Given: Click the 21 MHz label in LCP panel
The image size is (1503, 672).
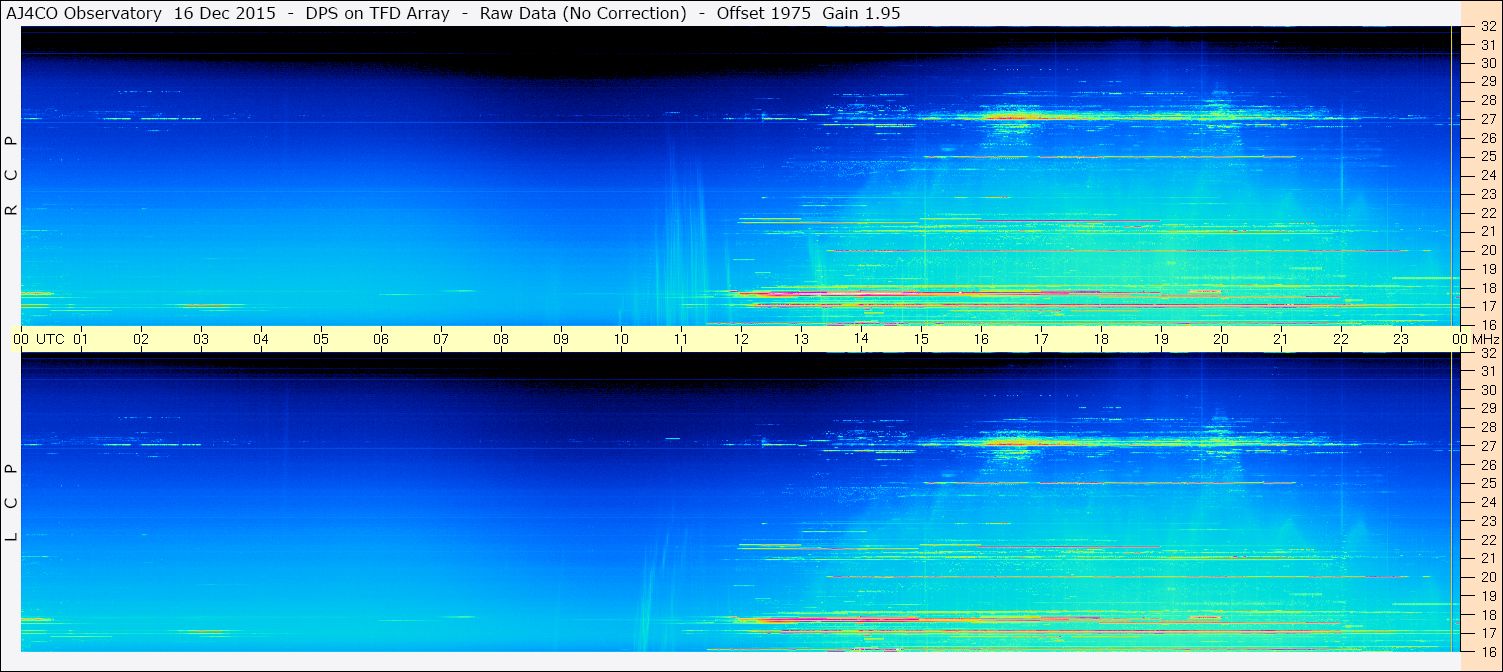Looking at the screenshot, I should click(1488, 558).
